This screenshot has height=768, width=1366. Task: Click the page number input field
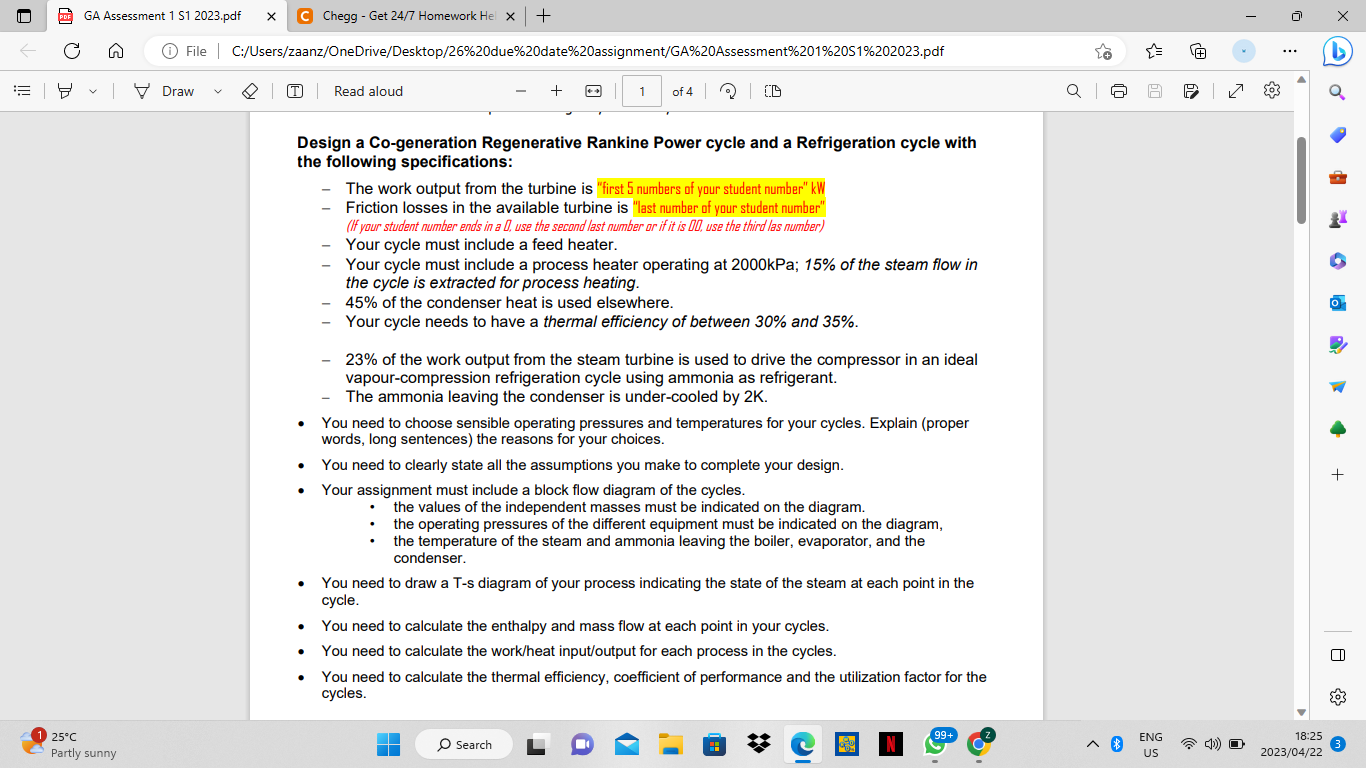[641, 91]
